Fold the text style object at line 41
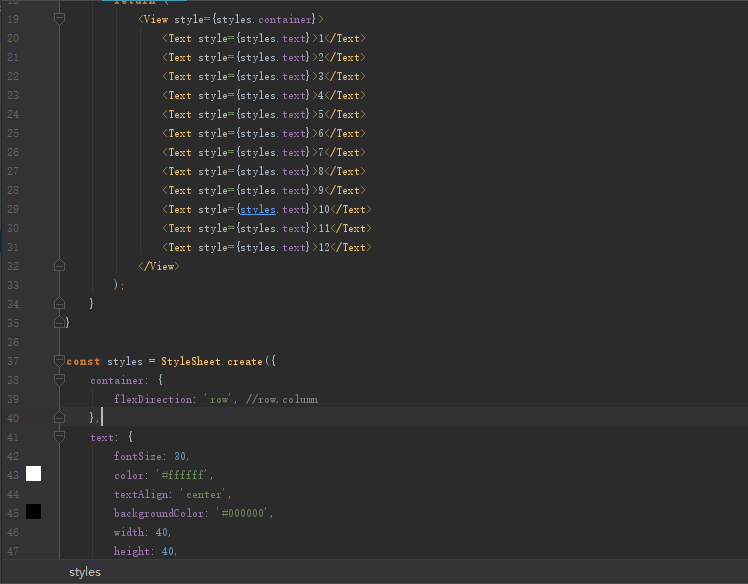 59,437
